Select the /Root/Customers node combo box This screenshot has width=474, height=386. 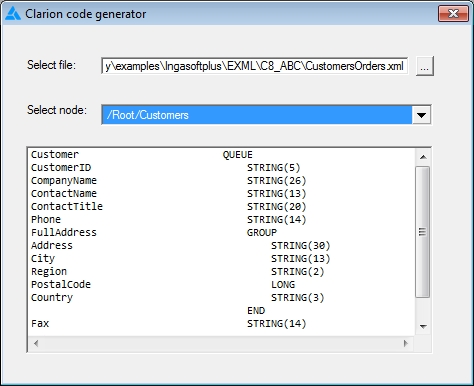(x=266, y=115)
